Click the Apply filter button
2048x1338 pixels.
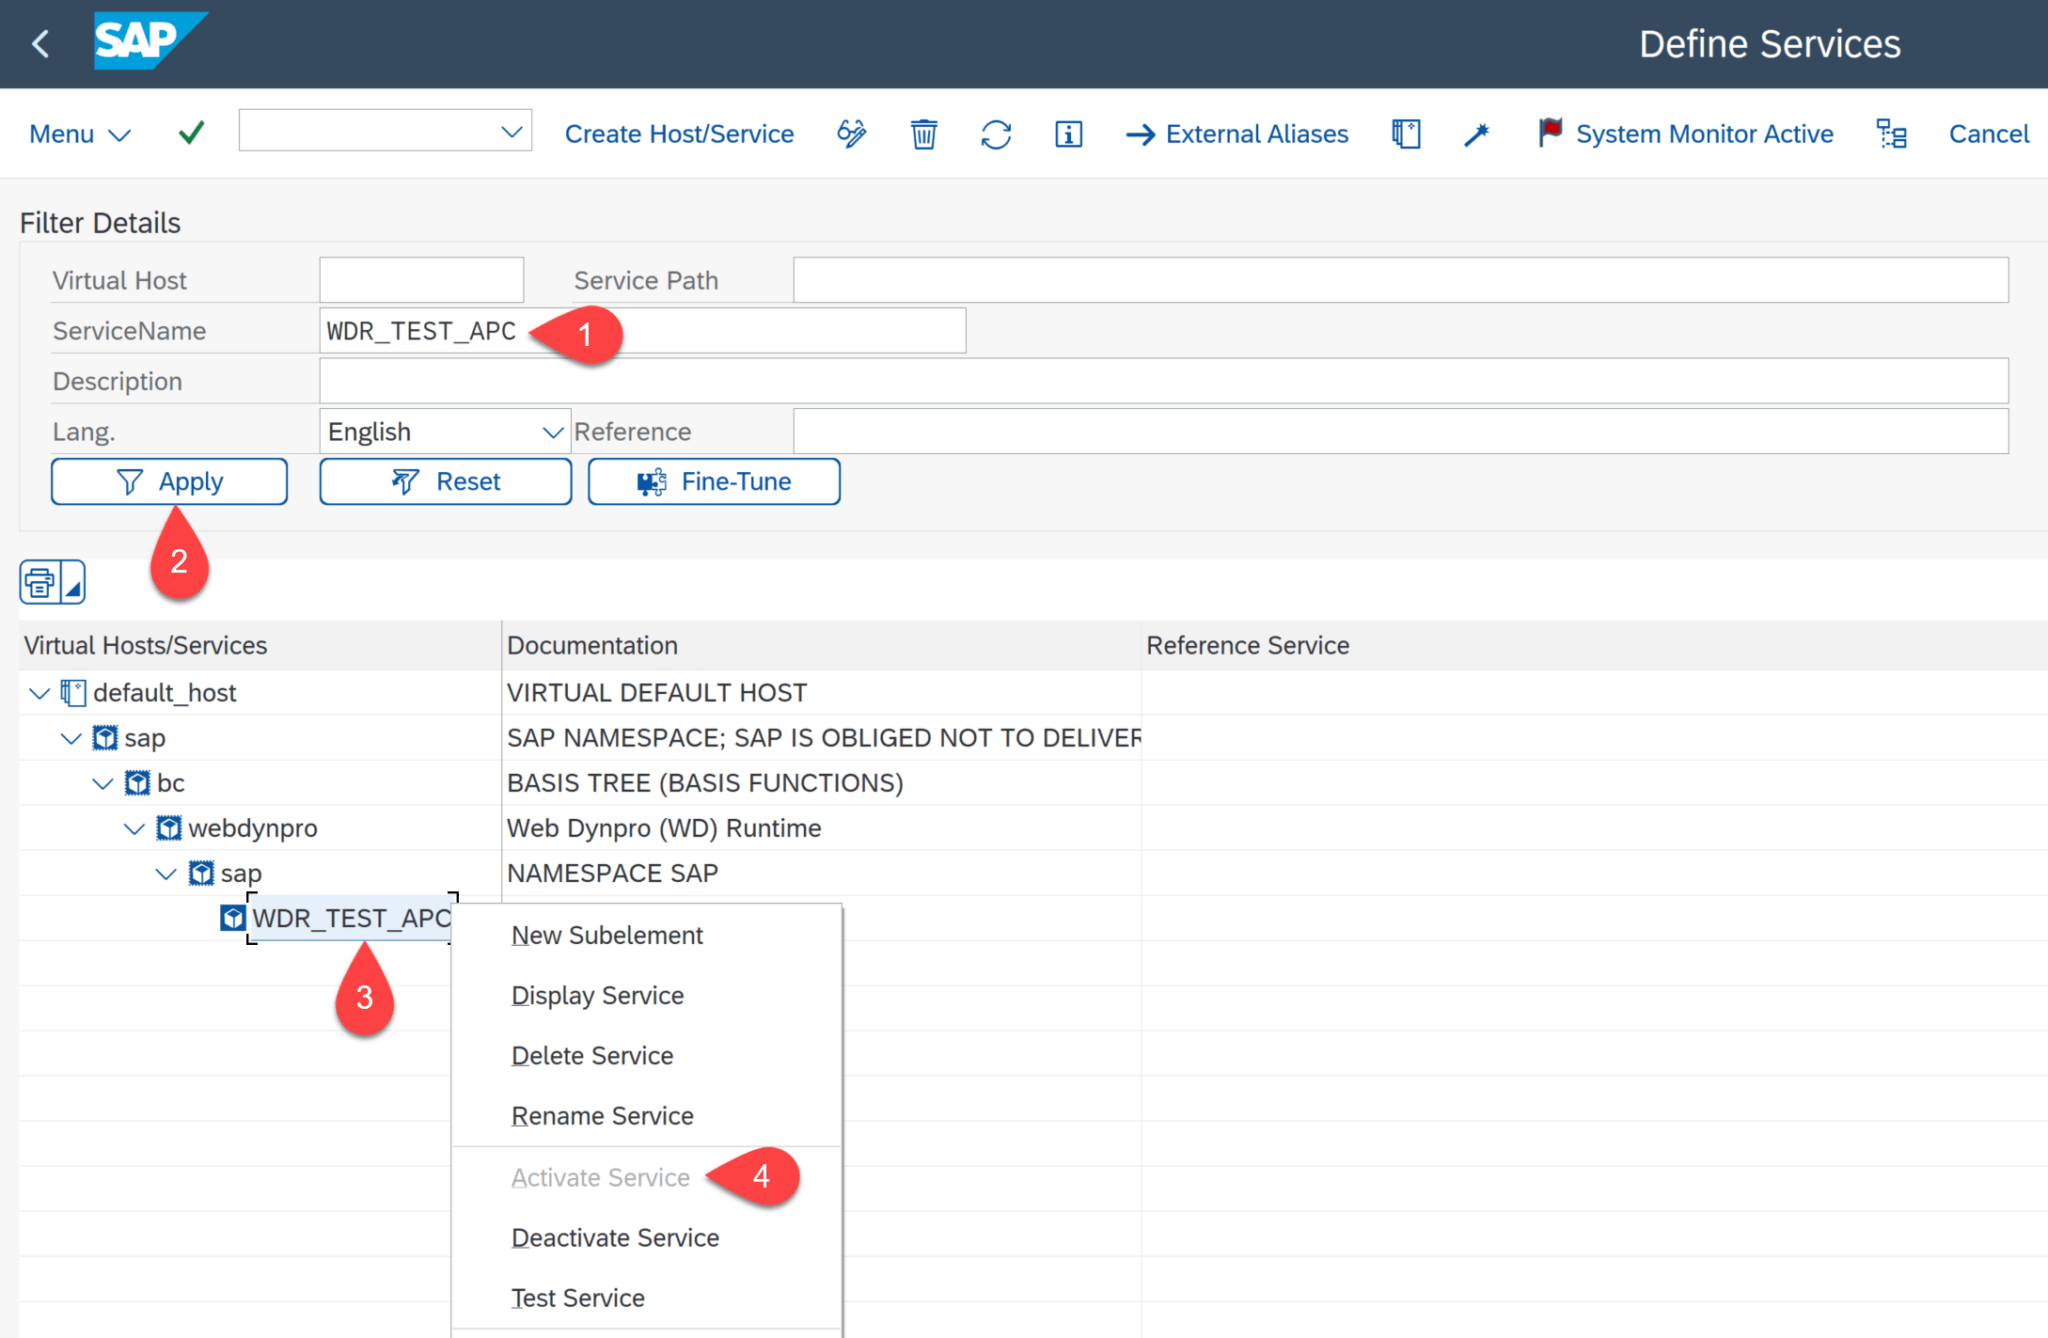tap(169, 481)
